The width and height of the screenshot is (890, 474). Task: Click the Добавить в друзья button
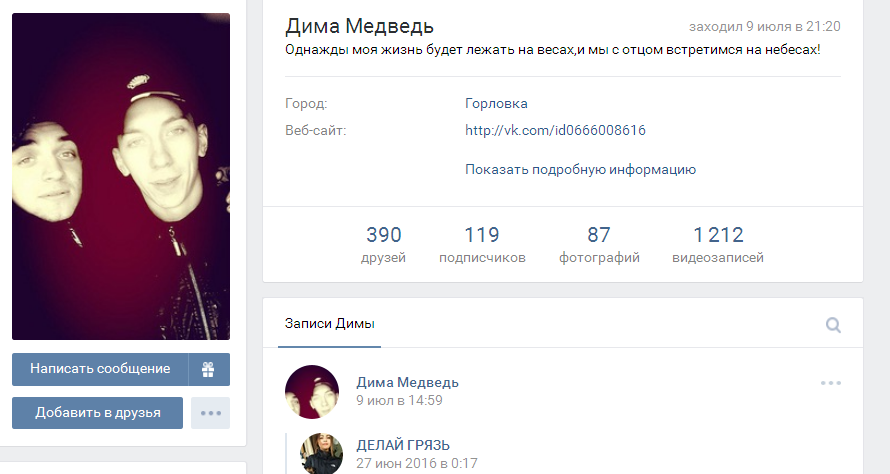pos(98,413)
